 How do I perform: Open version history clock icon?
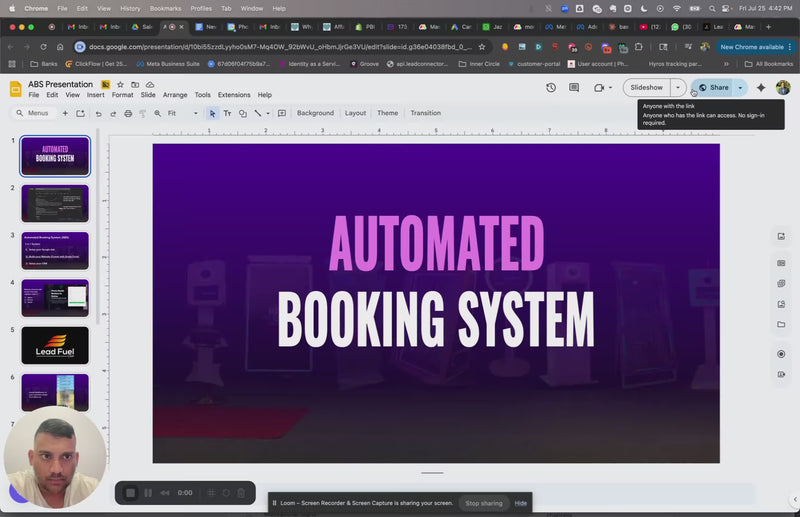[x=551, y=88]
